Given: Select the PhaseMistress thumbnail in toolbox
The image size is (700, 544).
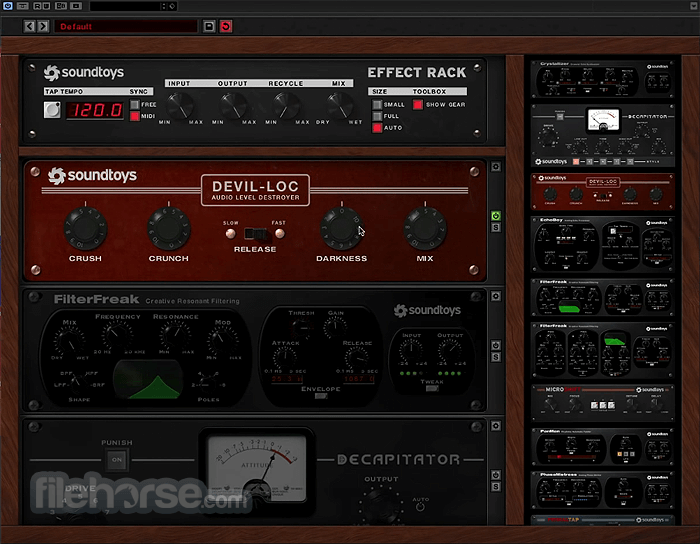Looking at the screenshot, I should point(603,490).
